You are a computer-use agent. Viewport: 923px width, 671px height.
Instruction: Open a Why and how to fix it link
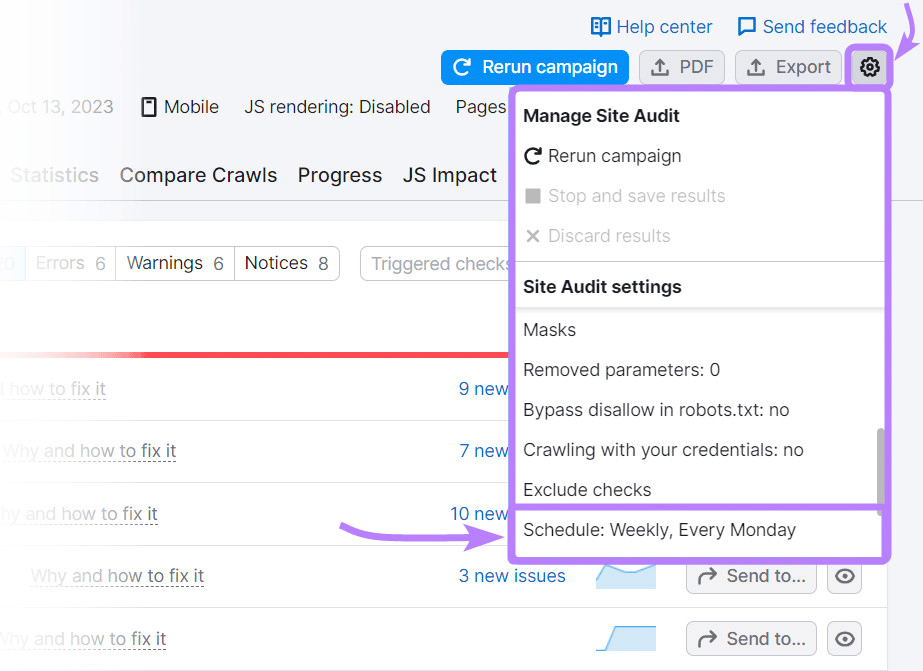117,576
